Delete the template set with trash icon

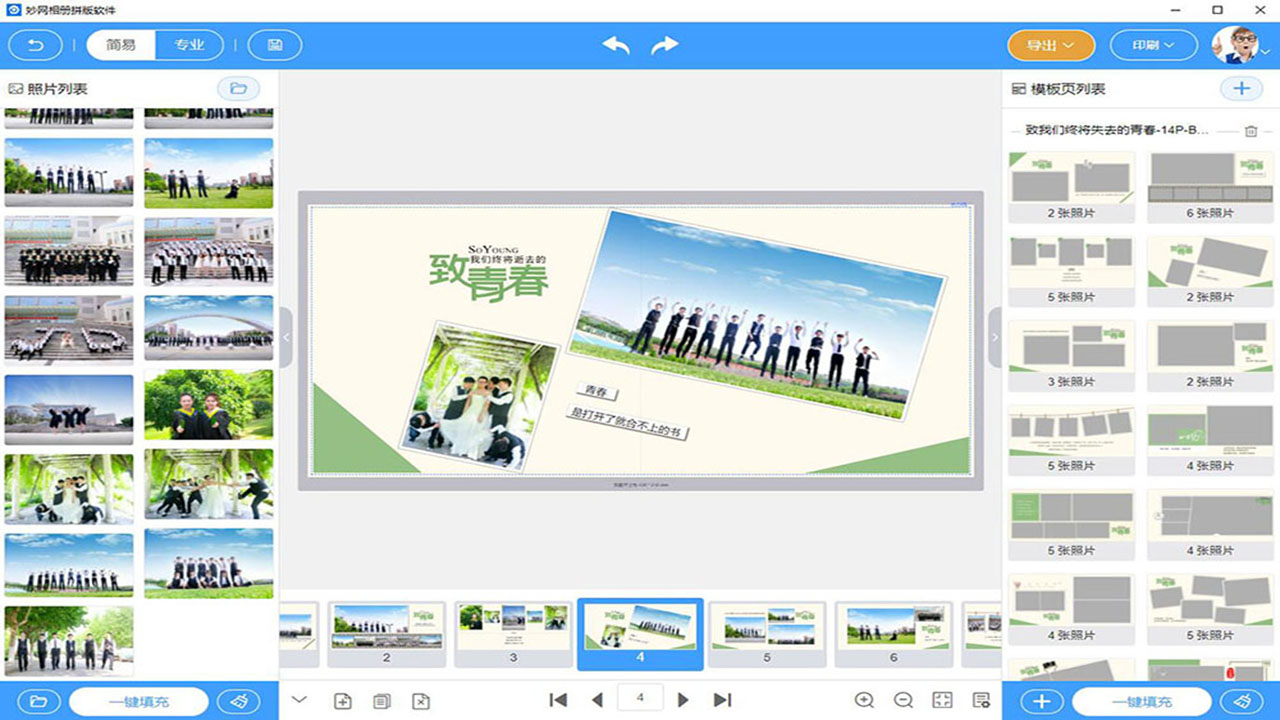tap(1250, 131)
